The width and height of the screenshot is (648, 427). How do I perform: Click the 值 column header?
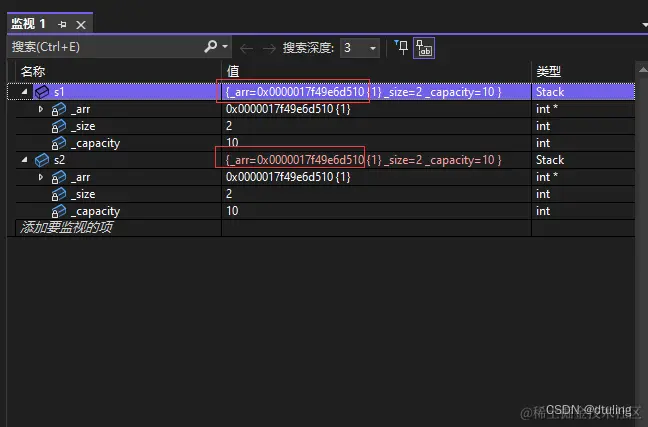233,72
